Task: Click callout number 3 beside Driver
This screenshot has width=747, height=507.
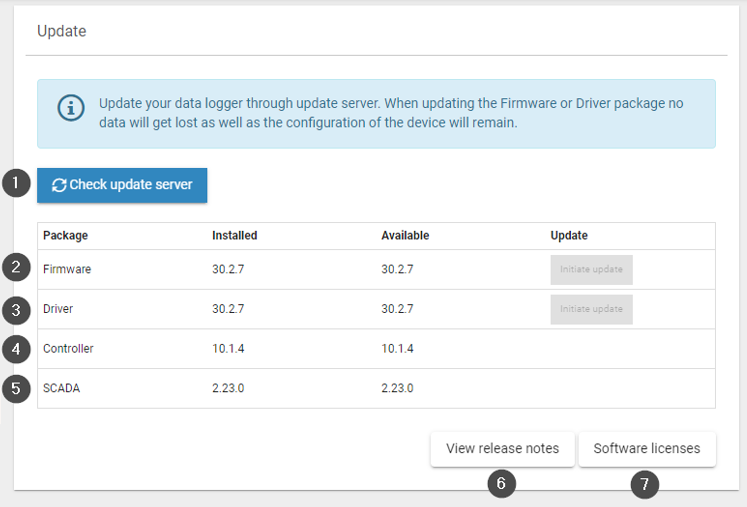Action: (16, 310)
